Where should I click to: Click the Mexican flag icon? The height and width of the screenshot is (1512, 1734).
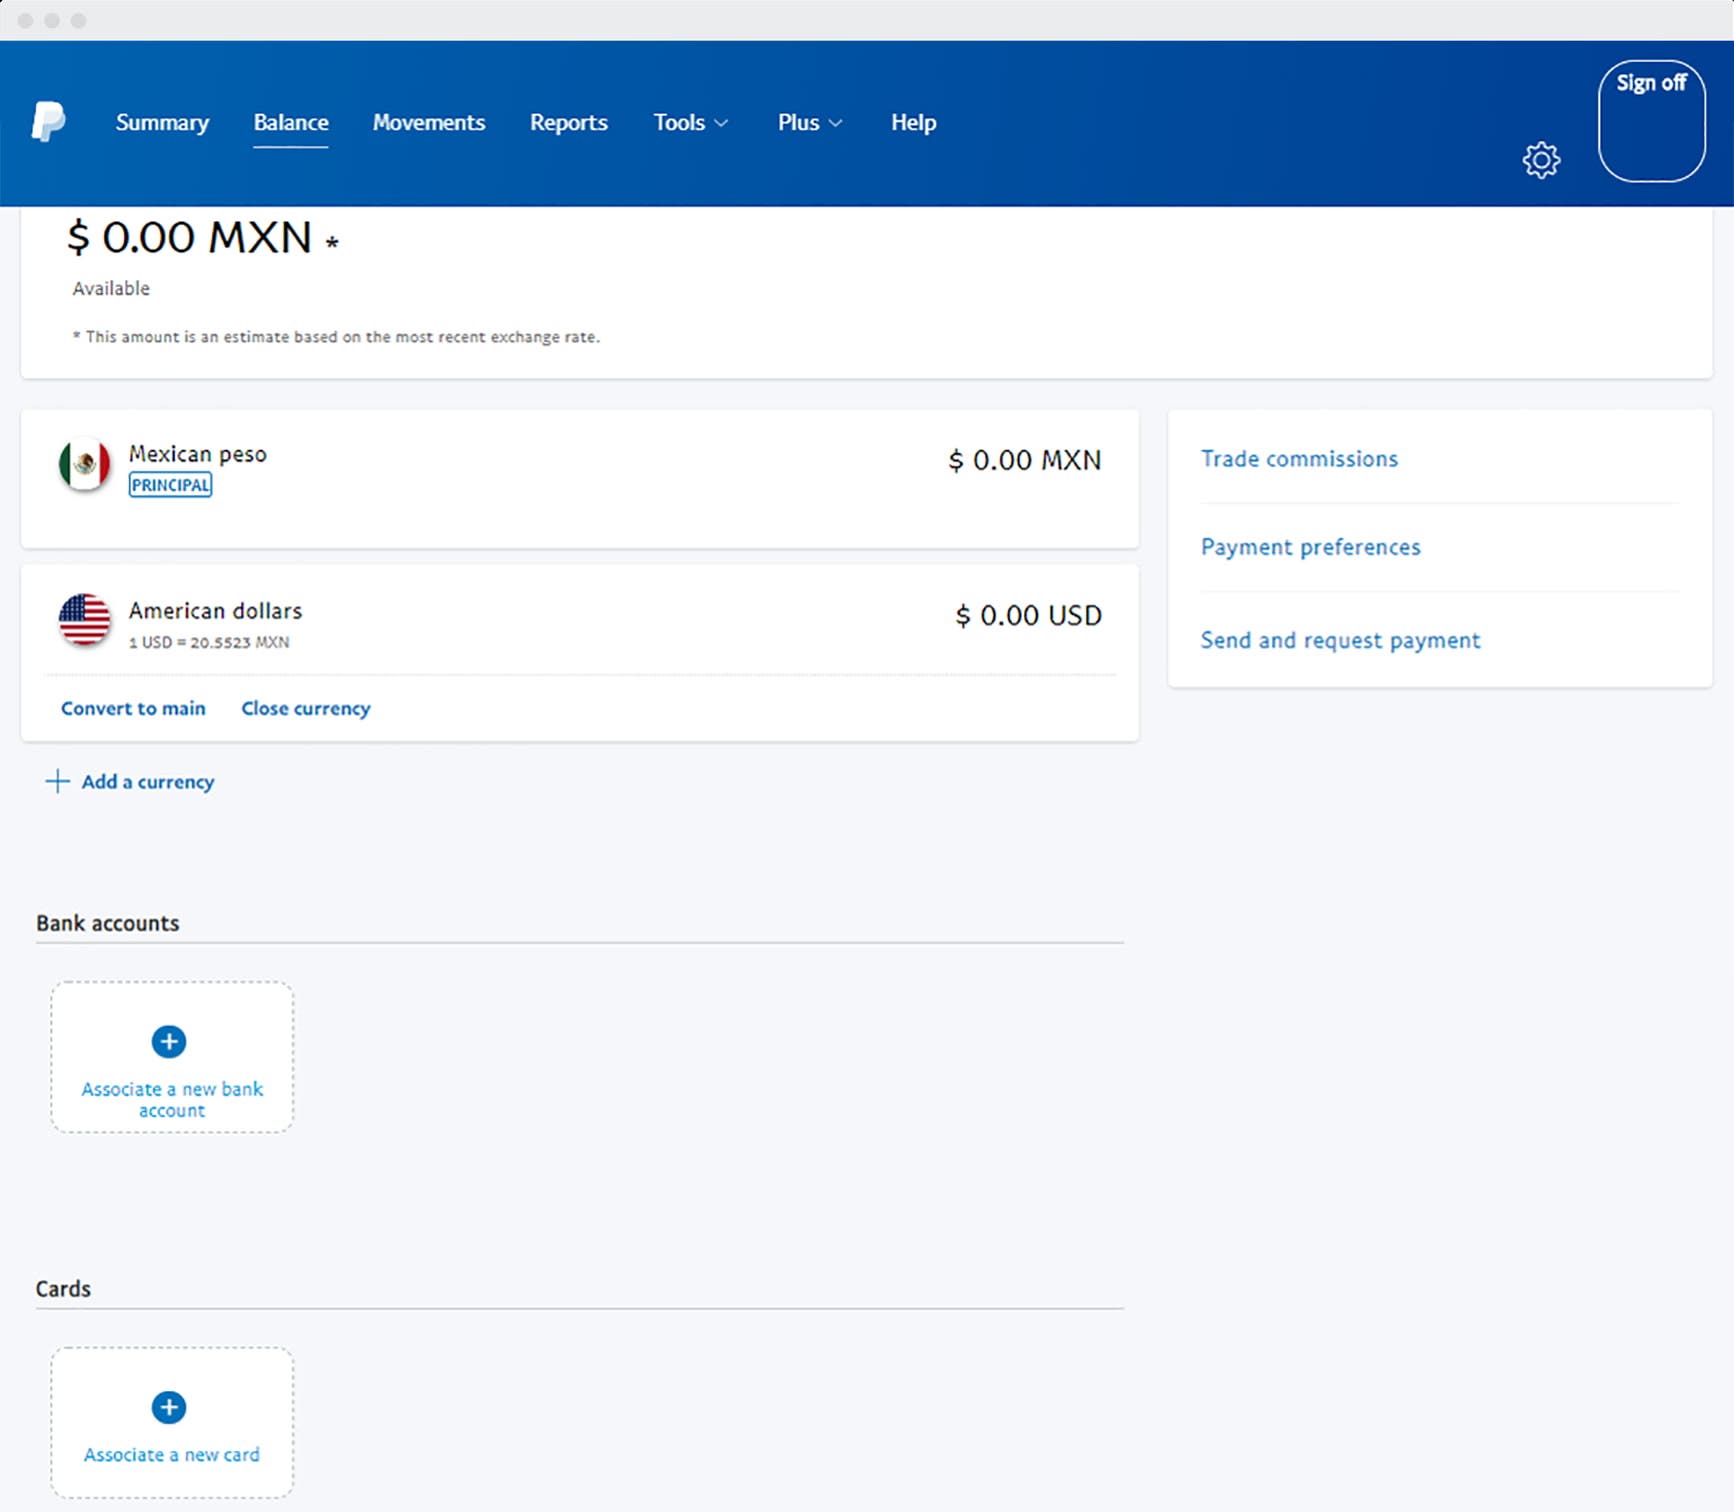click(x=85, y=464)
